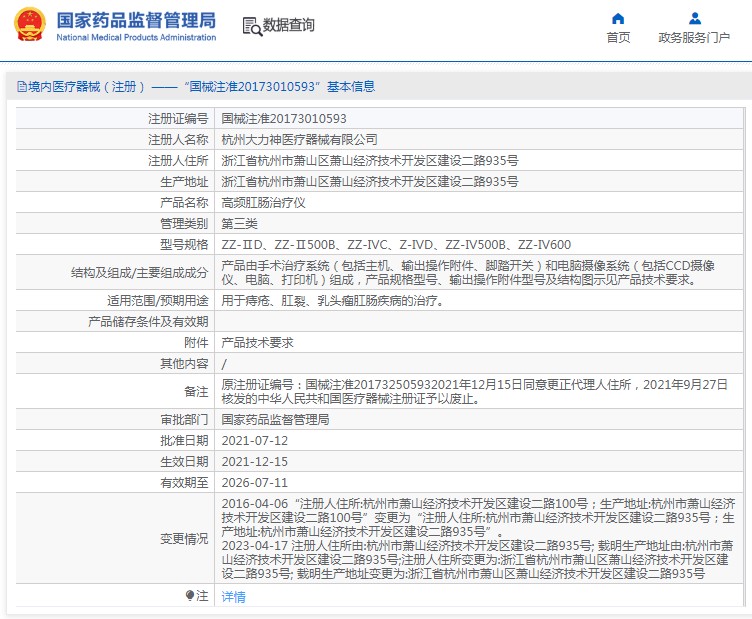
Task: Click the home house icon
Action: pos(618,18)
